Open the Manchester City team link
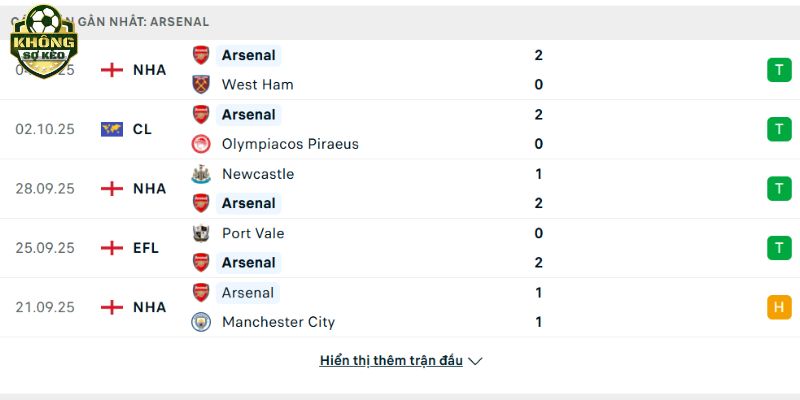Viewport: 800px width, 400px height. (x=278, y=322)
